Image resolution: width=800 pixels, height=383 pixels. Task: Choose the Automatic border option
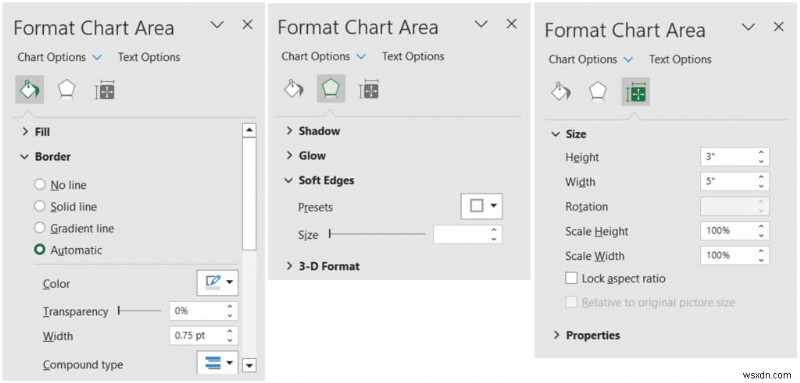pyautogui.click(x=68, y=250)
